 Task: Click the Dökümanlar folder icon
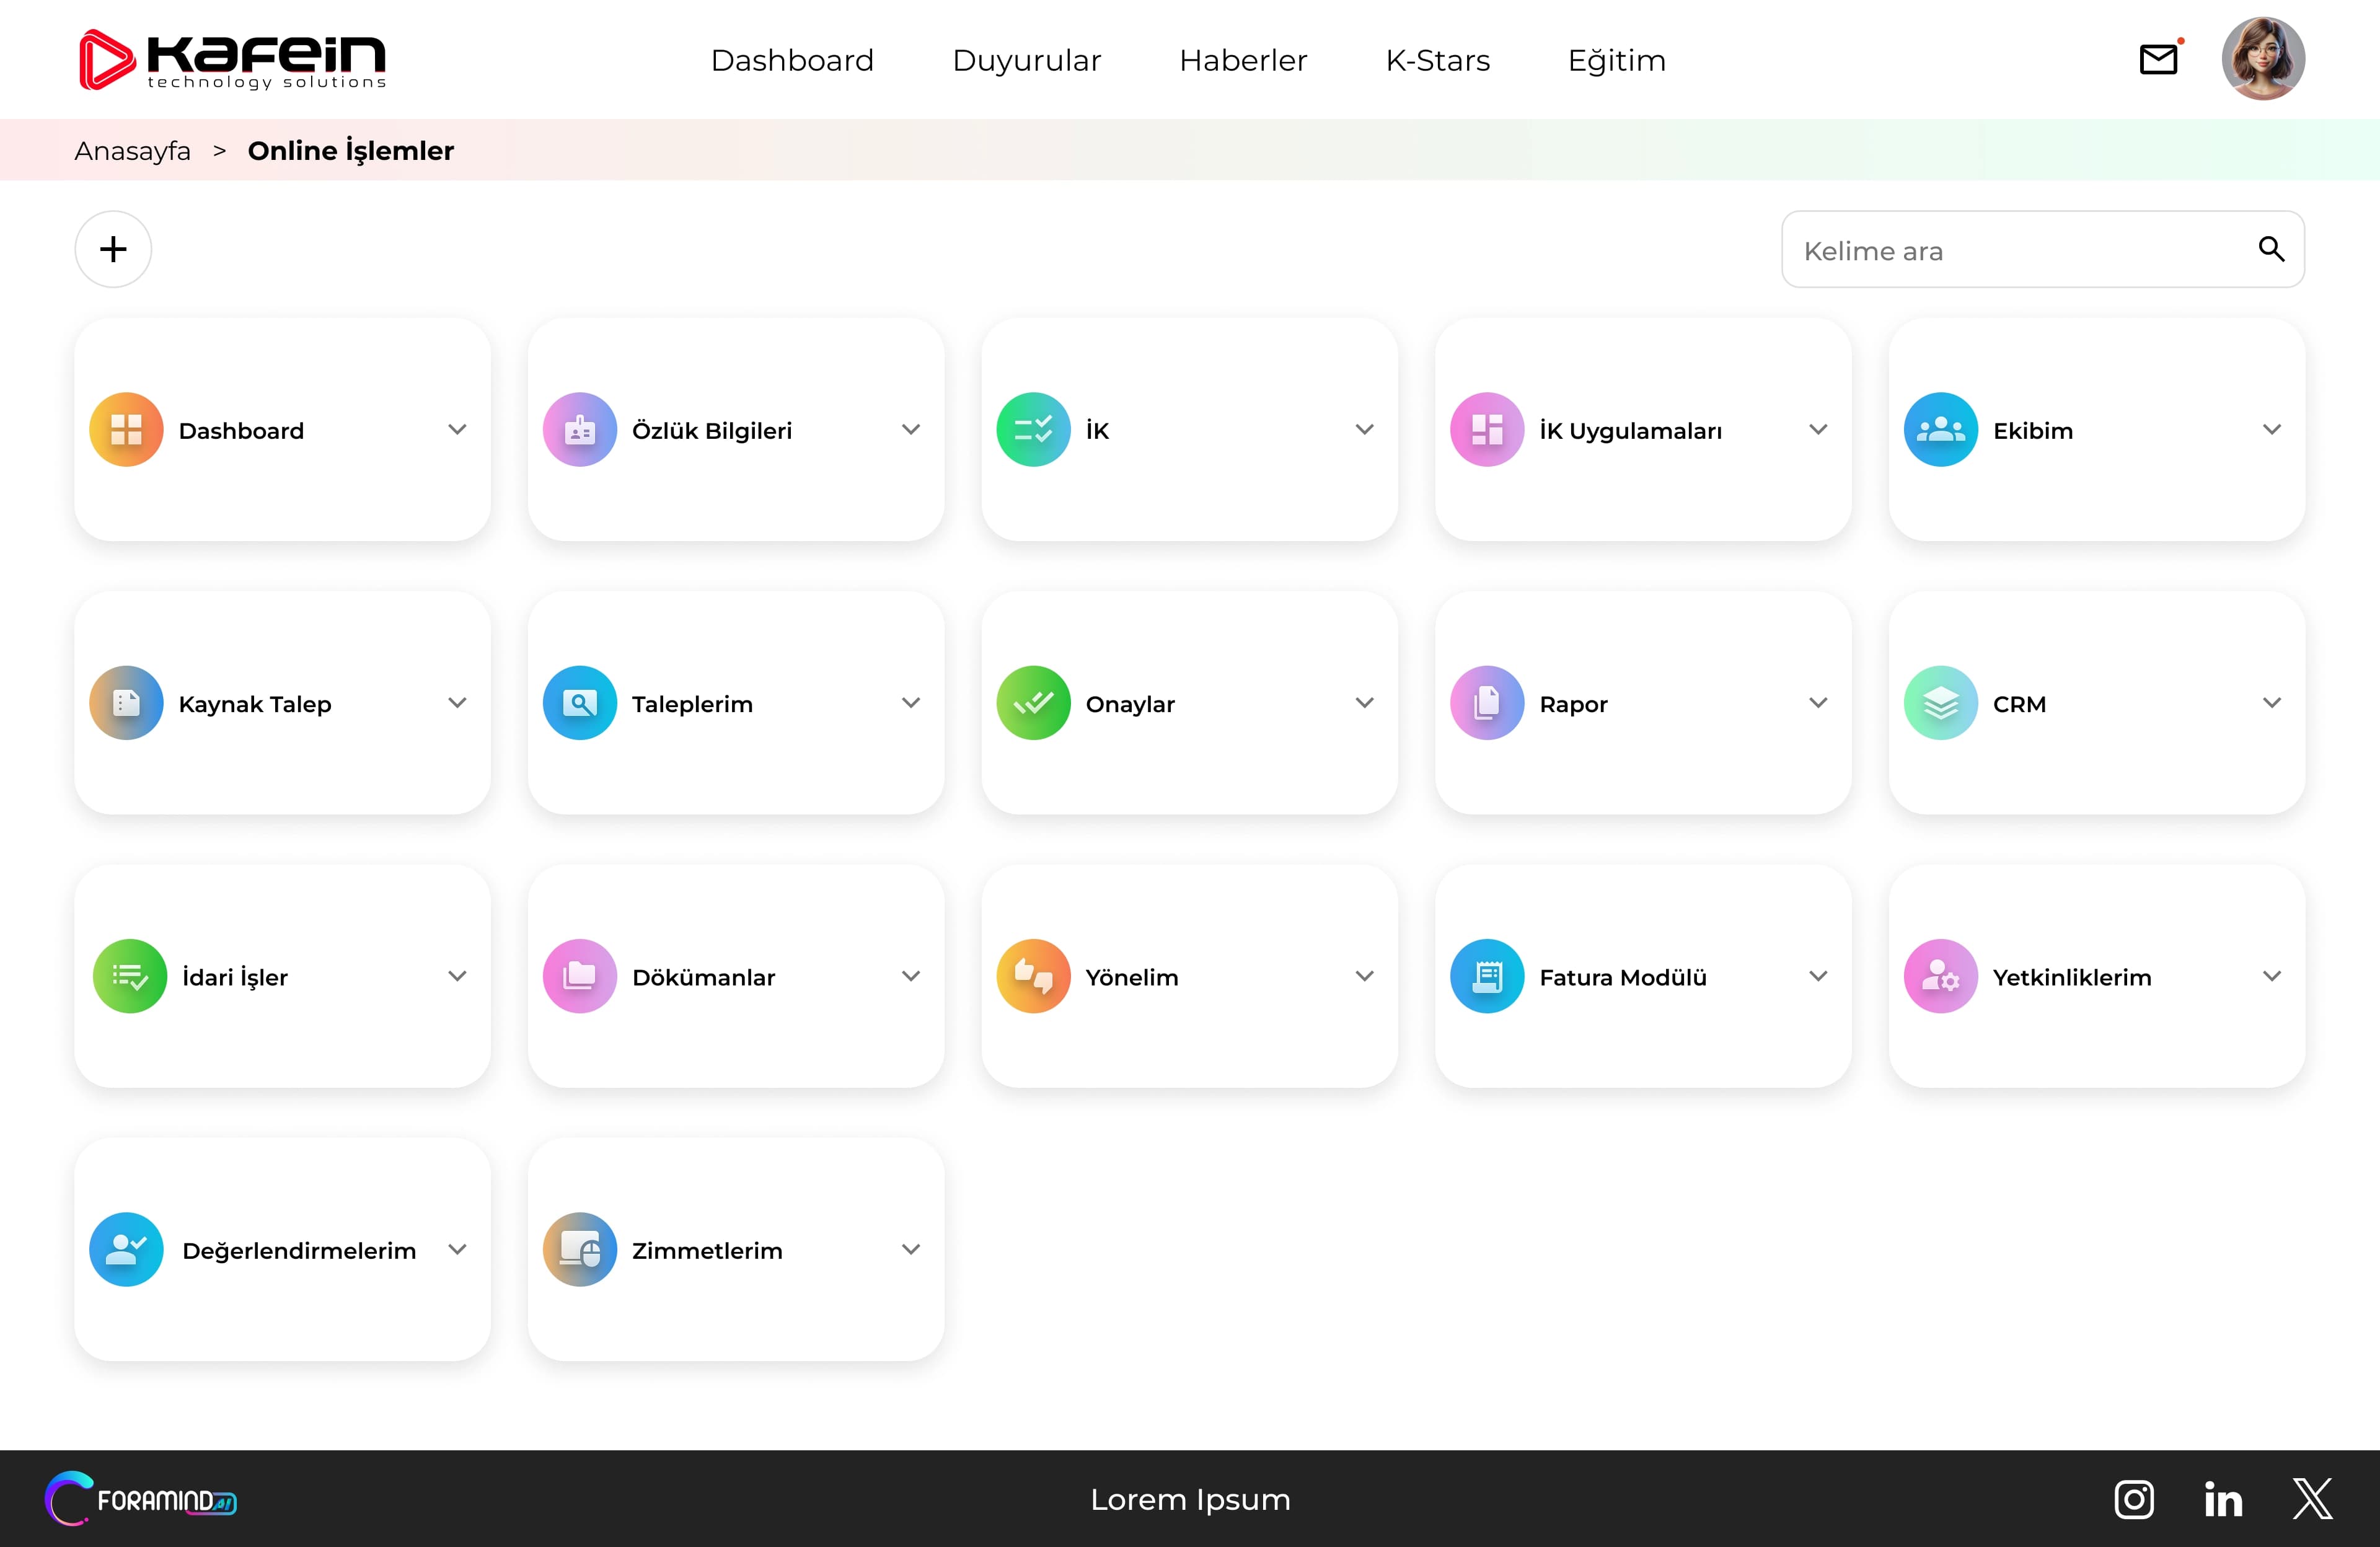580,976
